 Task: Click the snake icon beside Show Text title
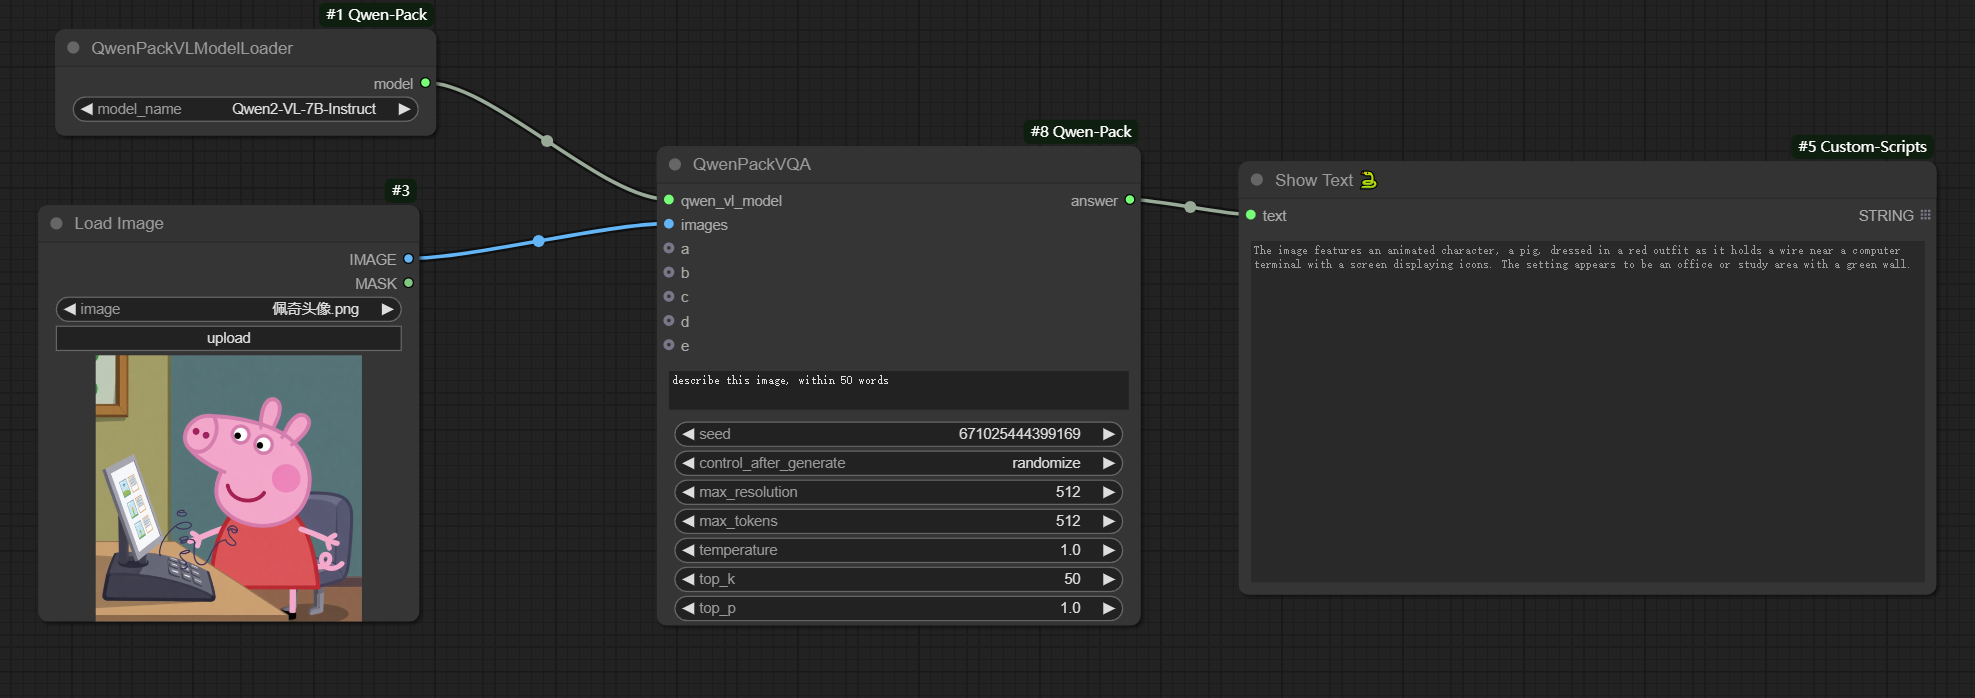coord(1369,180)
